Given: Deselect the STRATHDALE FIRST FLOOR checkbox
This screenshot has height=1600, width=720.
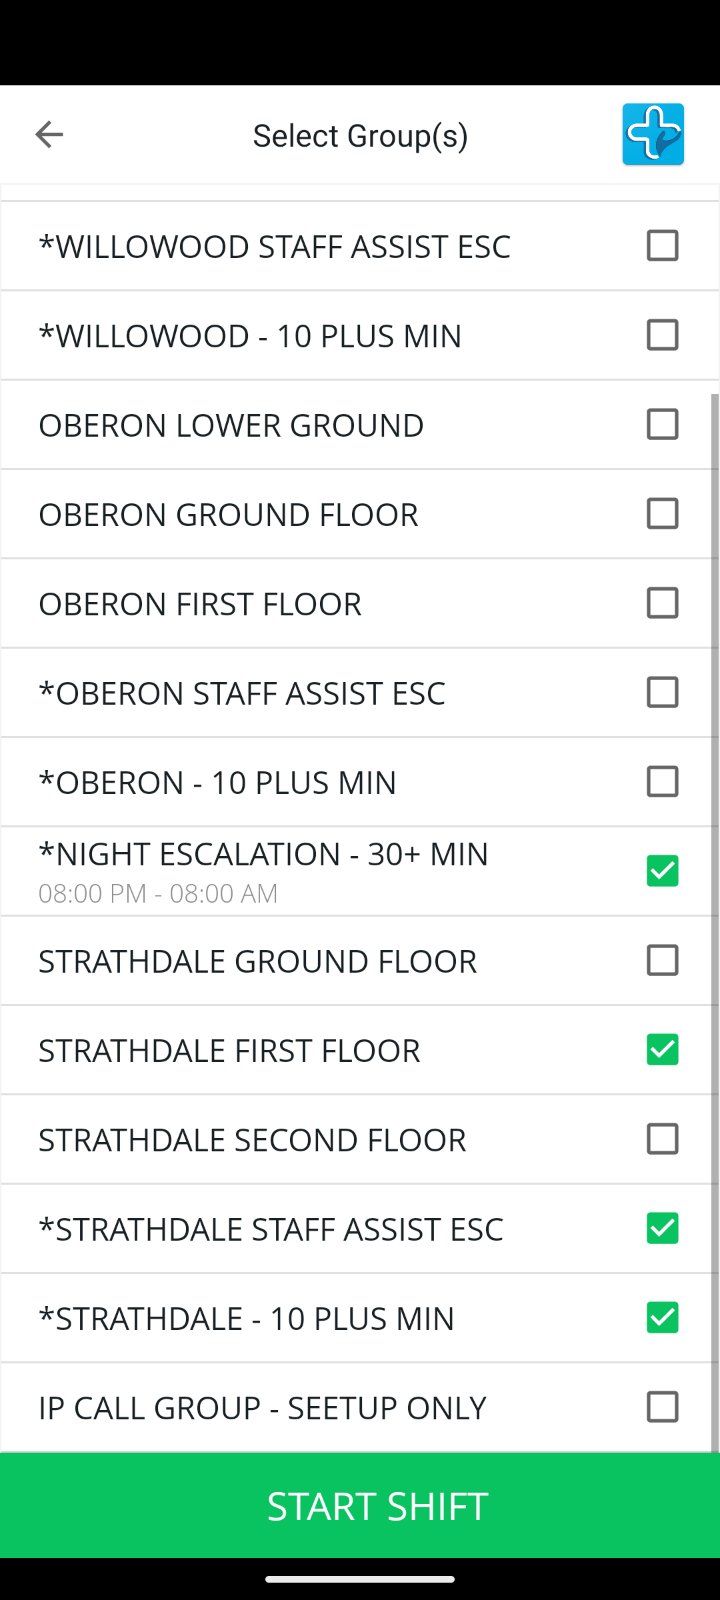Looking at the screenshot, I should point(662,1050).
